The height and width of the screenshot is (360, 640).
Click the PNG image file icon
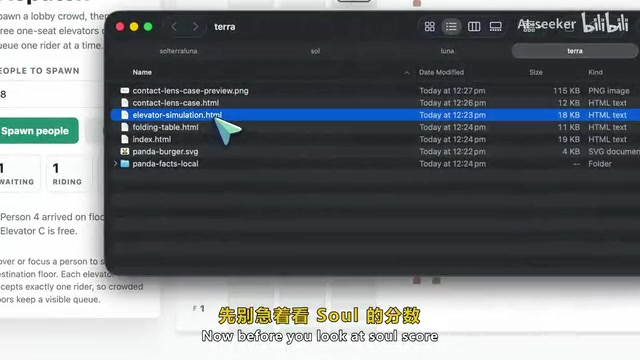[x=125, y=91]
